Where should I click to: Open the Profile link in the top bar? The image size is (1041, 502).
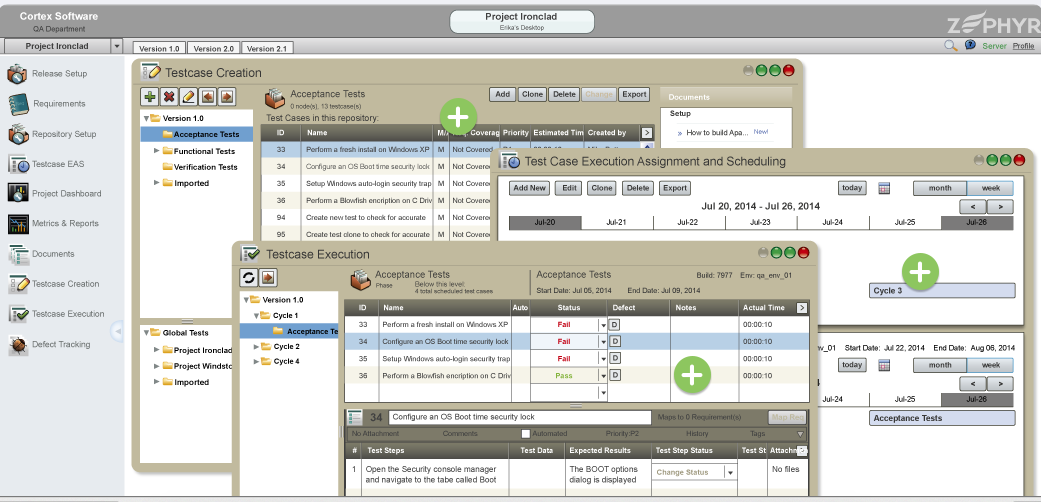click(1023, 46)
